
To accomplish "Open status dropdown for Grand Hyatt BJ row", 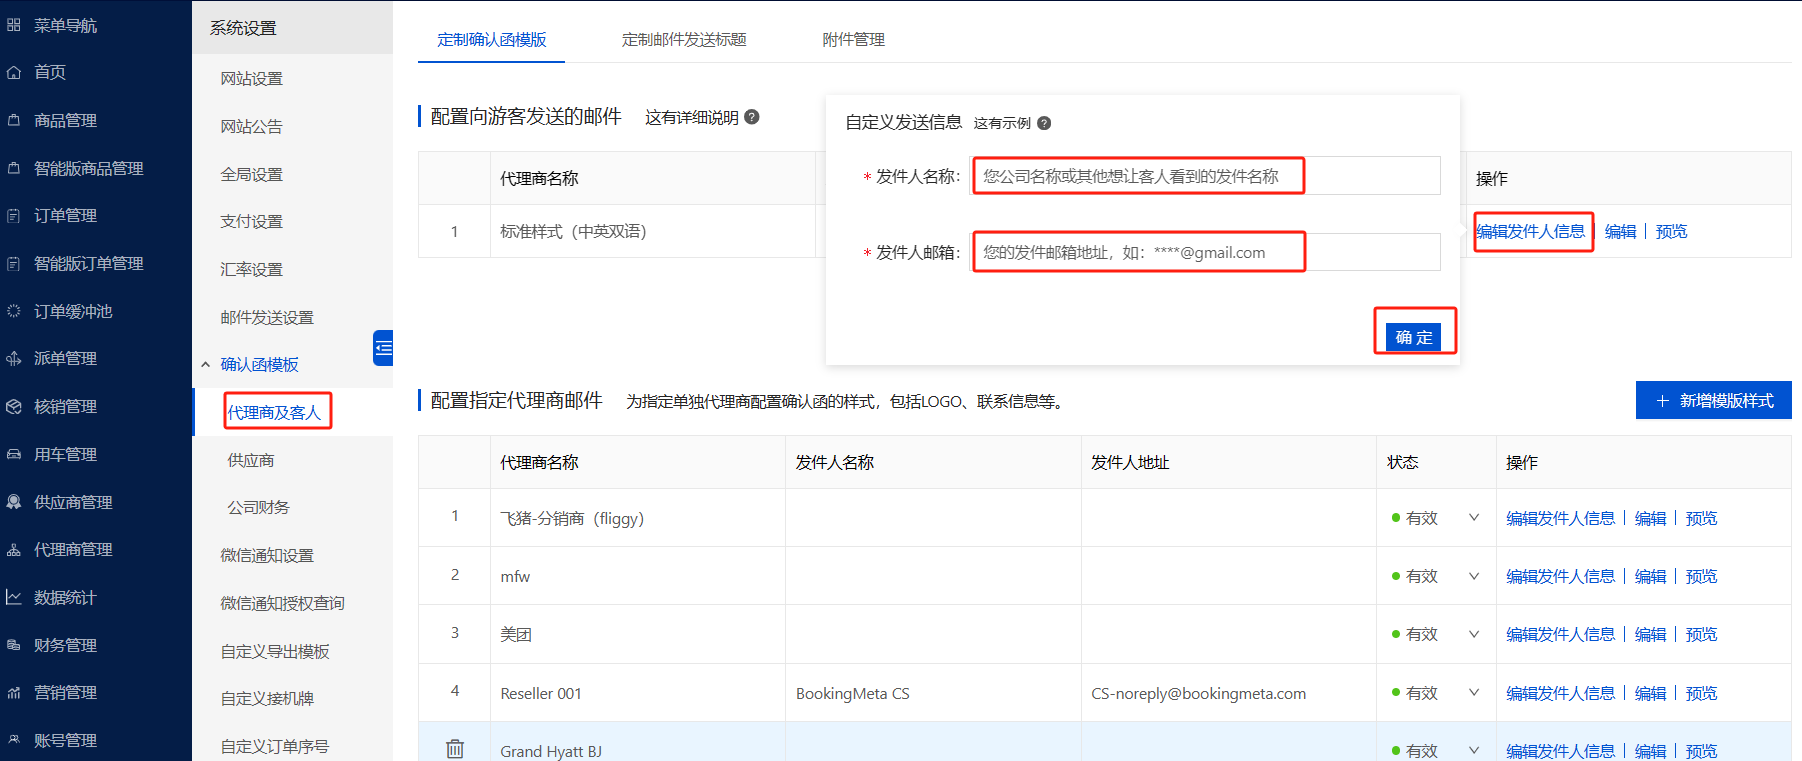I will pyautogui.click(x=1474, y=750).
